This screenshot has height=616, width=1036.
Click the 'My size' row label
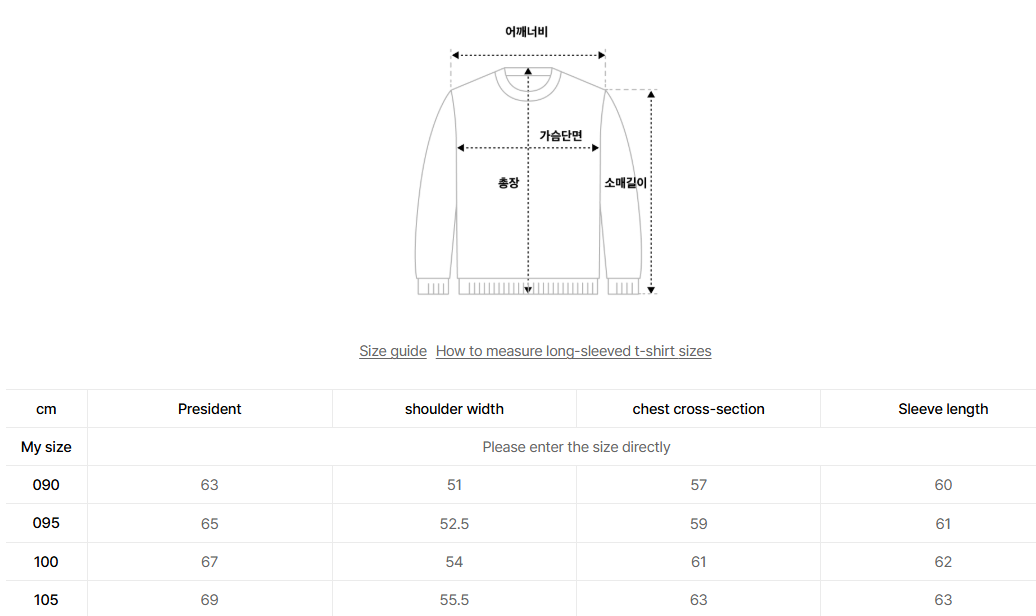pyautogui.click(x=46, y=447)
